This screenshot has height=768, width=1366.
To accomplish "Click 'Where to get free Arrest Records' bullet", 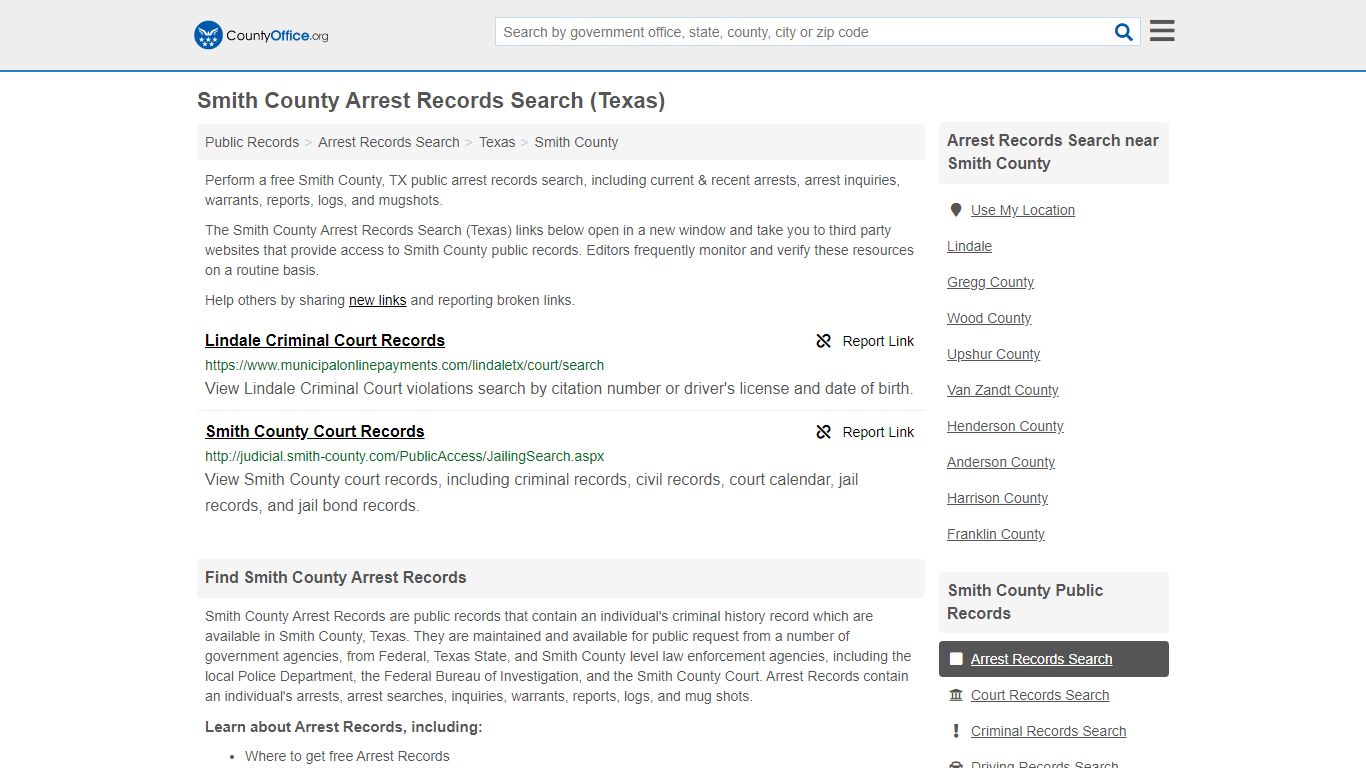I will pyautogui.click(x=347, y=756).
